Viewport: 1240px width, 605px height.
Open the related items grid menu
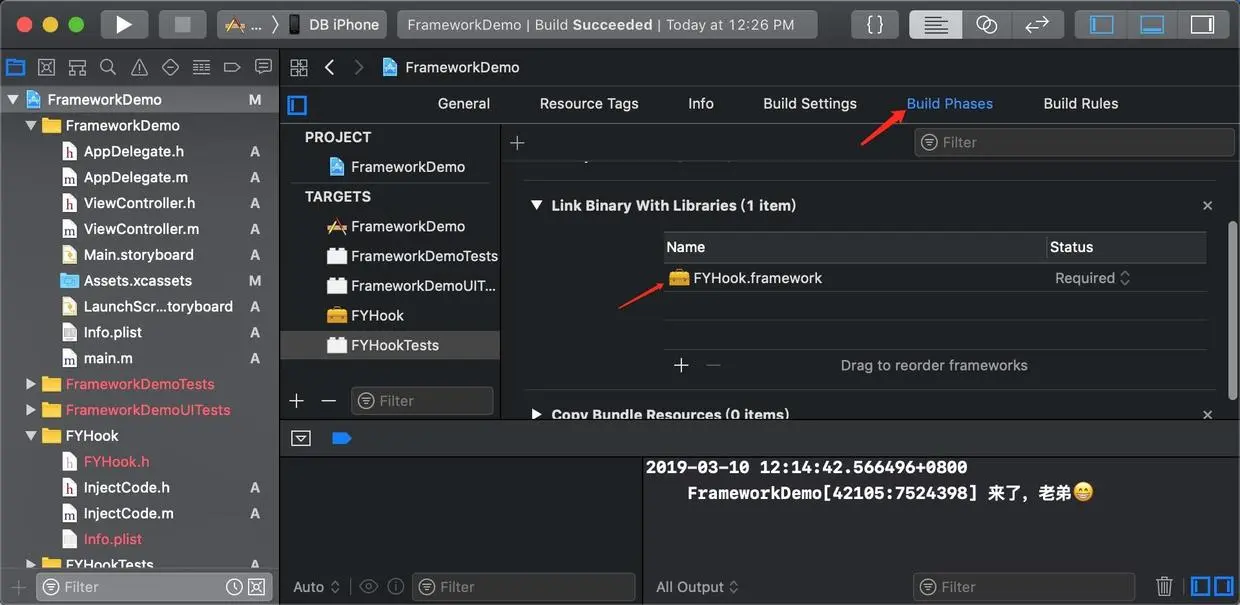298,67
